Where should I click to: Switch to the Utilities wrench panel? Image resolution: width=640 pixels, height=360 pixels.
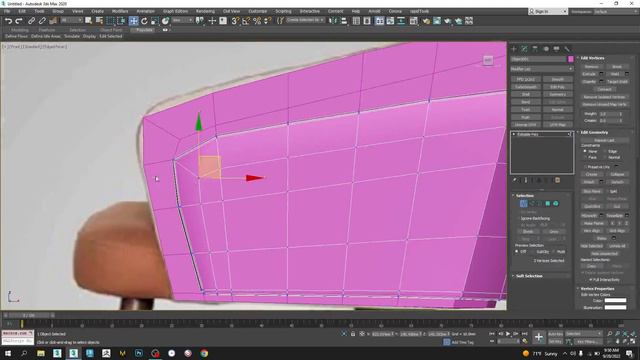coord(567,49)
